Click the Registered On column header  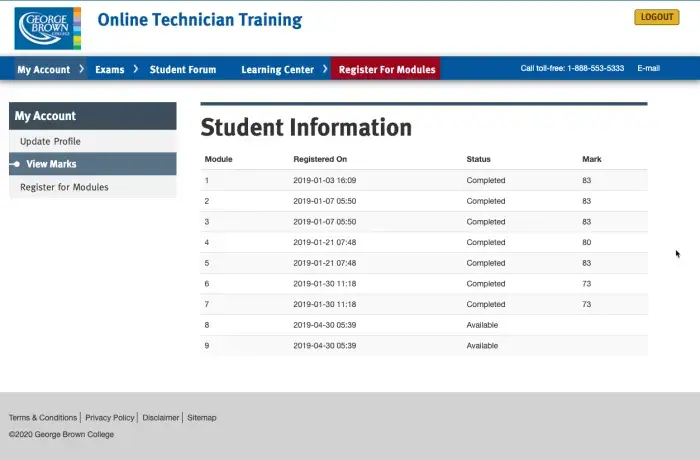tap(320, 159)
